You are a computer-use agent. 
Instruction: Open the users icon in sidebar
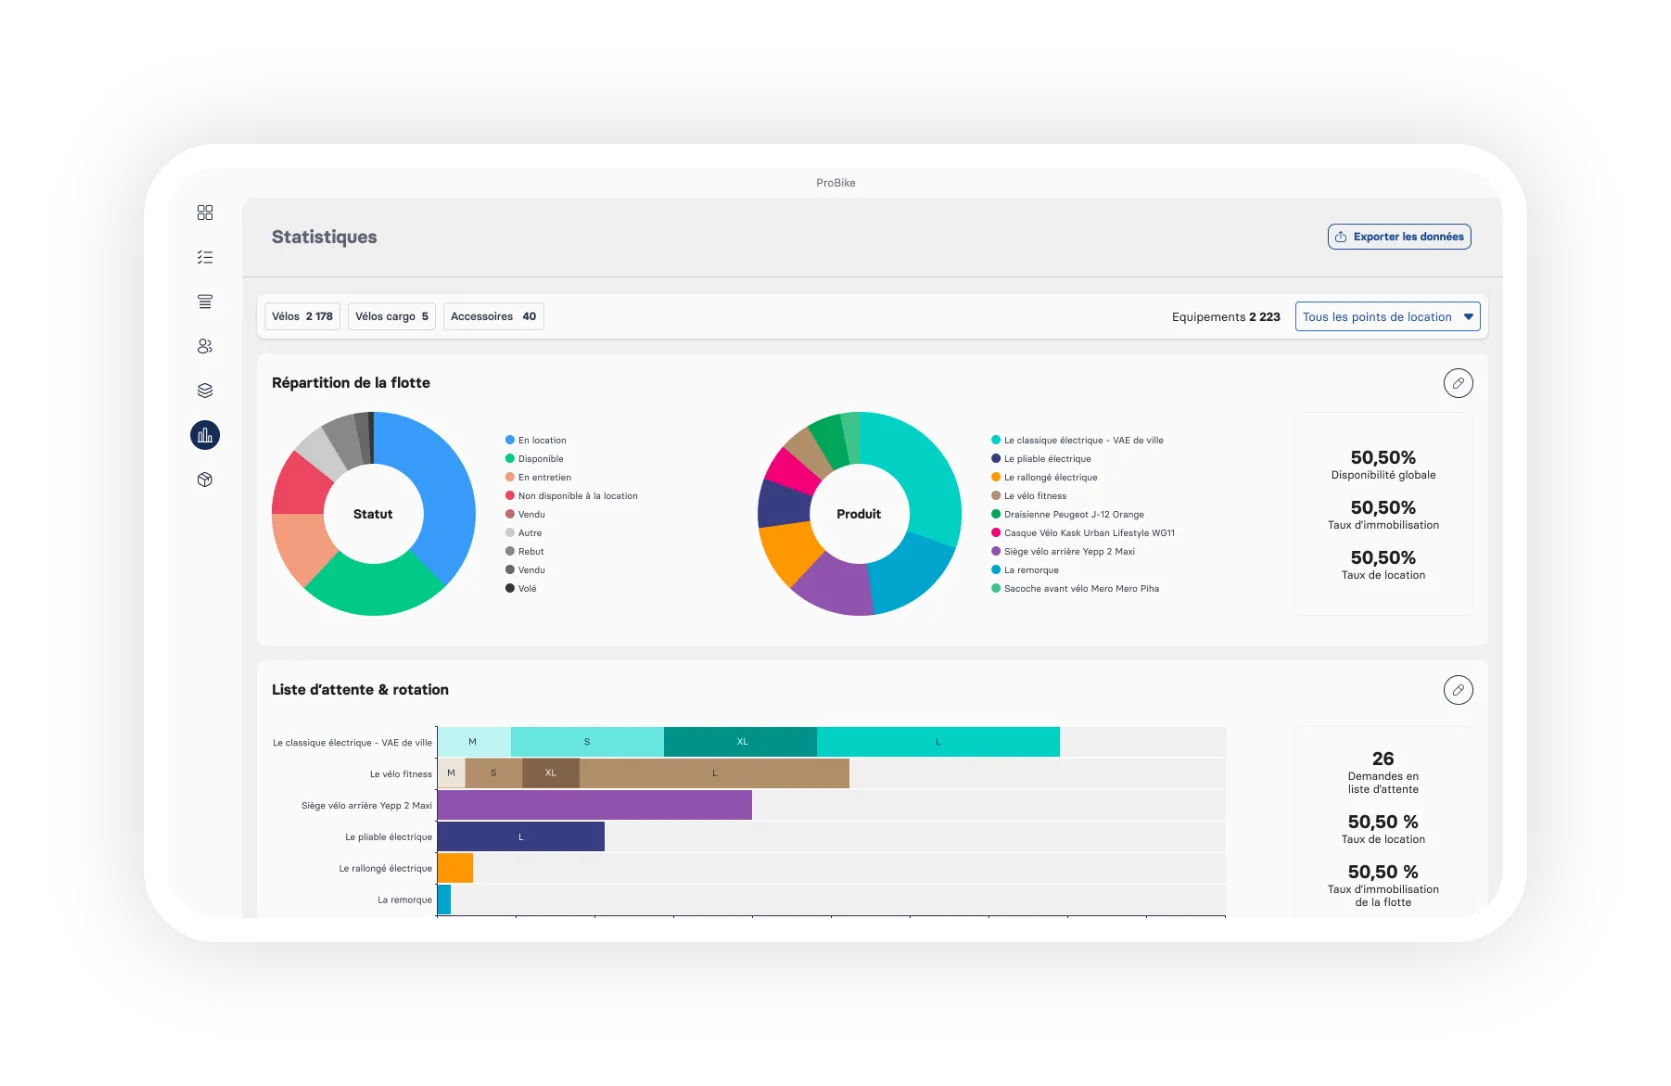(205, 346)
